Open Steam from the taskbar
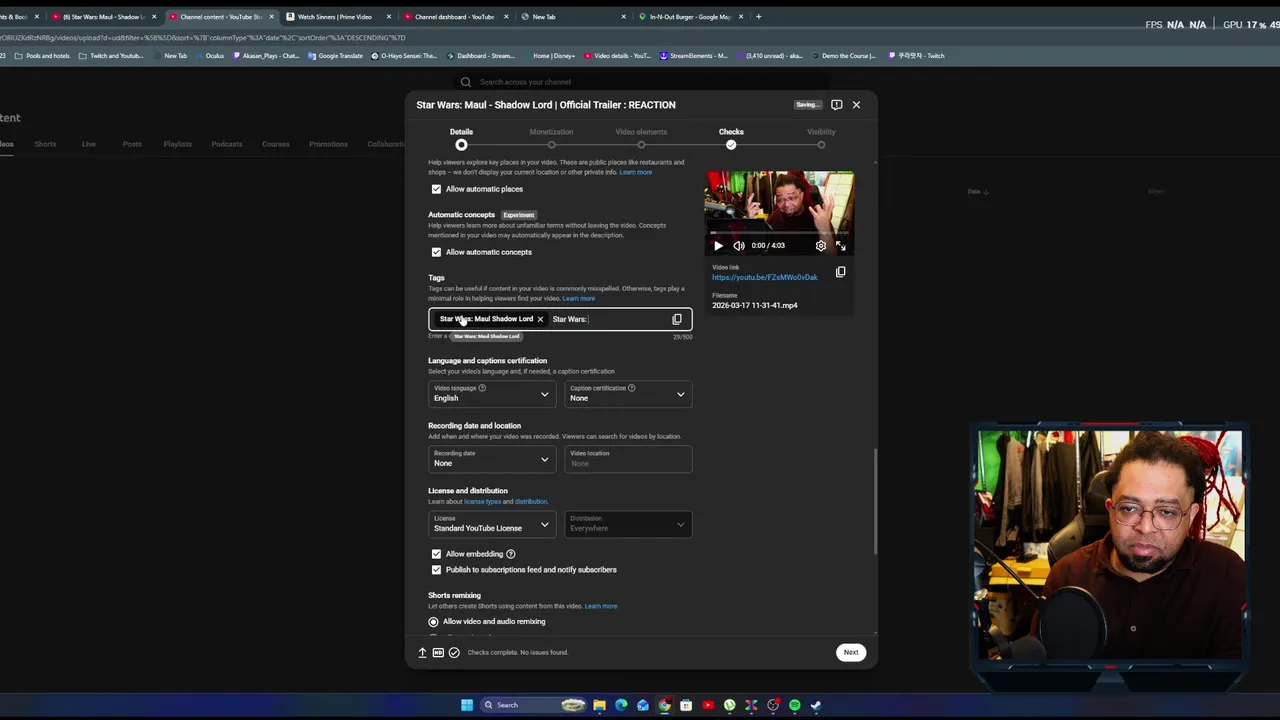The width and height of the screenshot is (1280, 720). tap(816, 705)
